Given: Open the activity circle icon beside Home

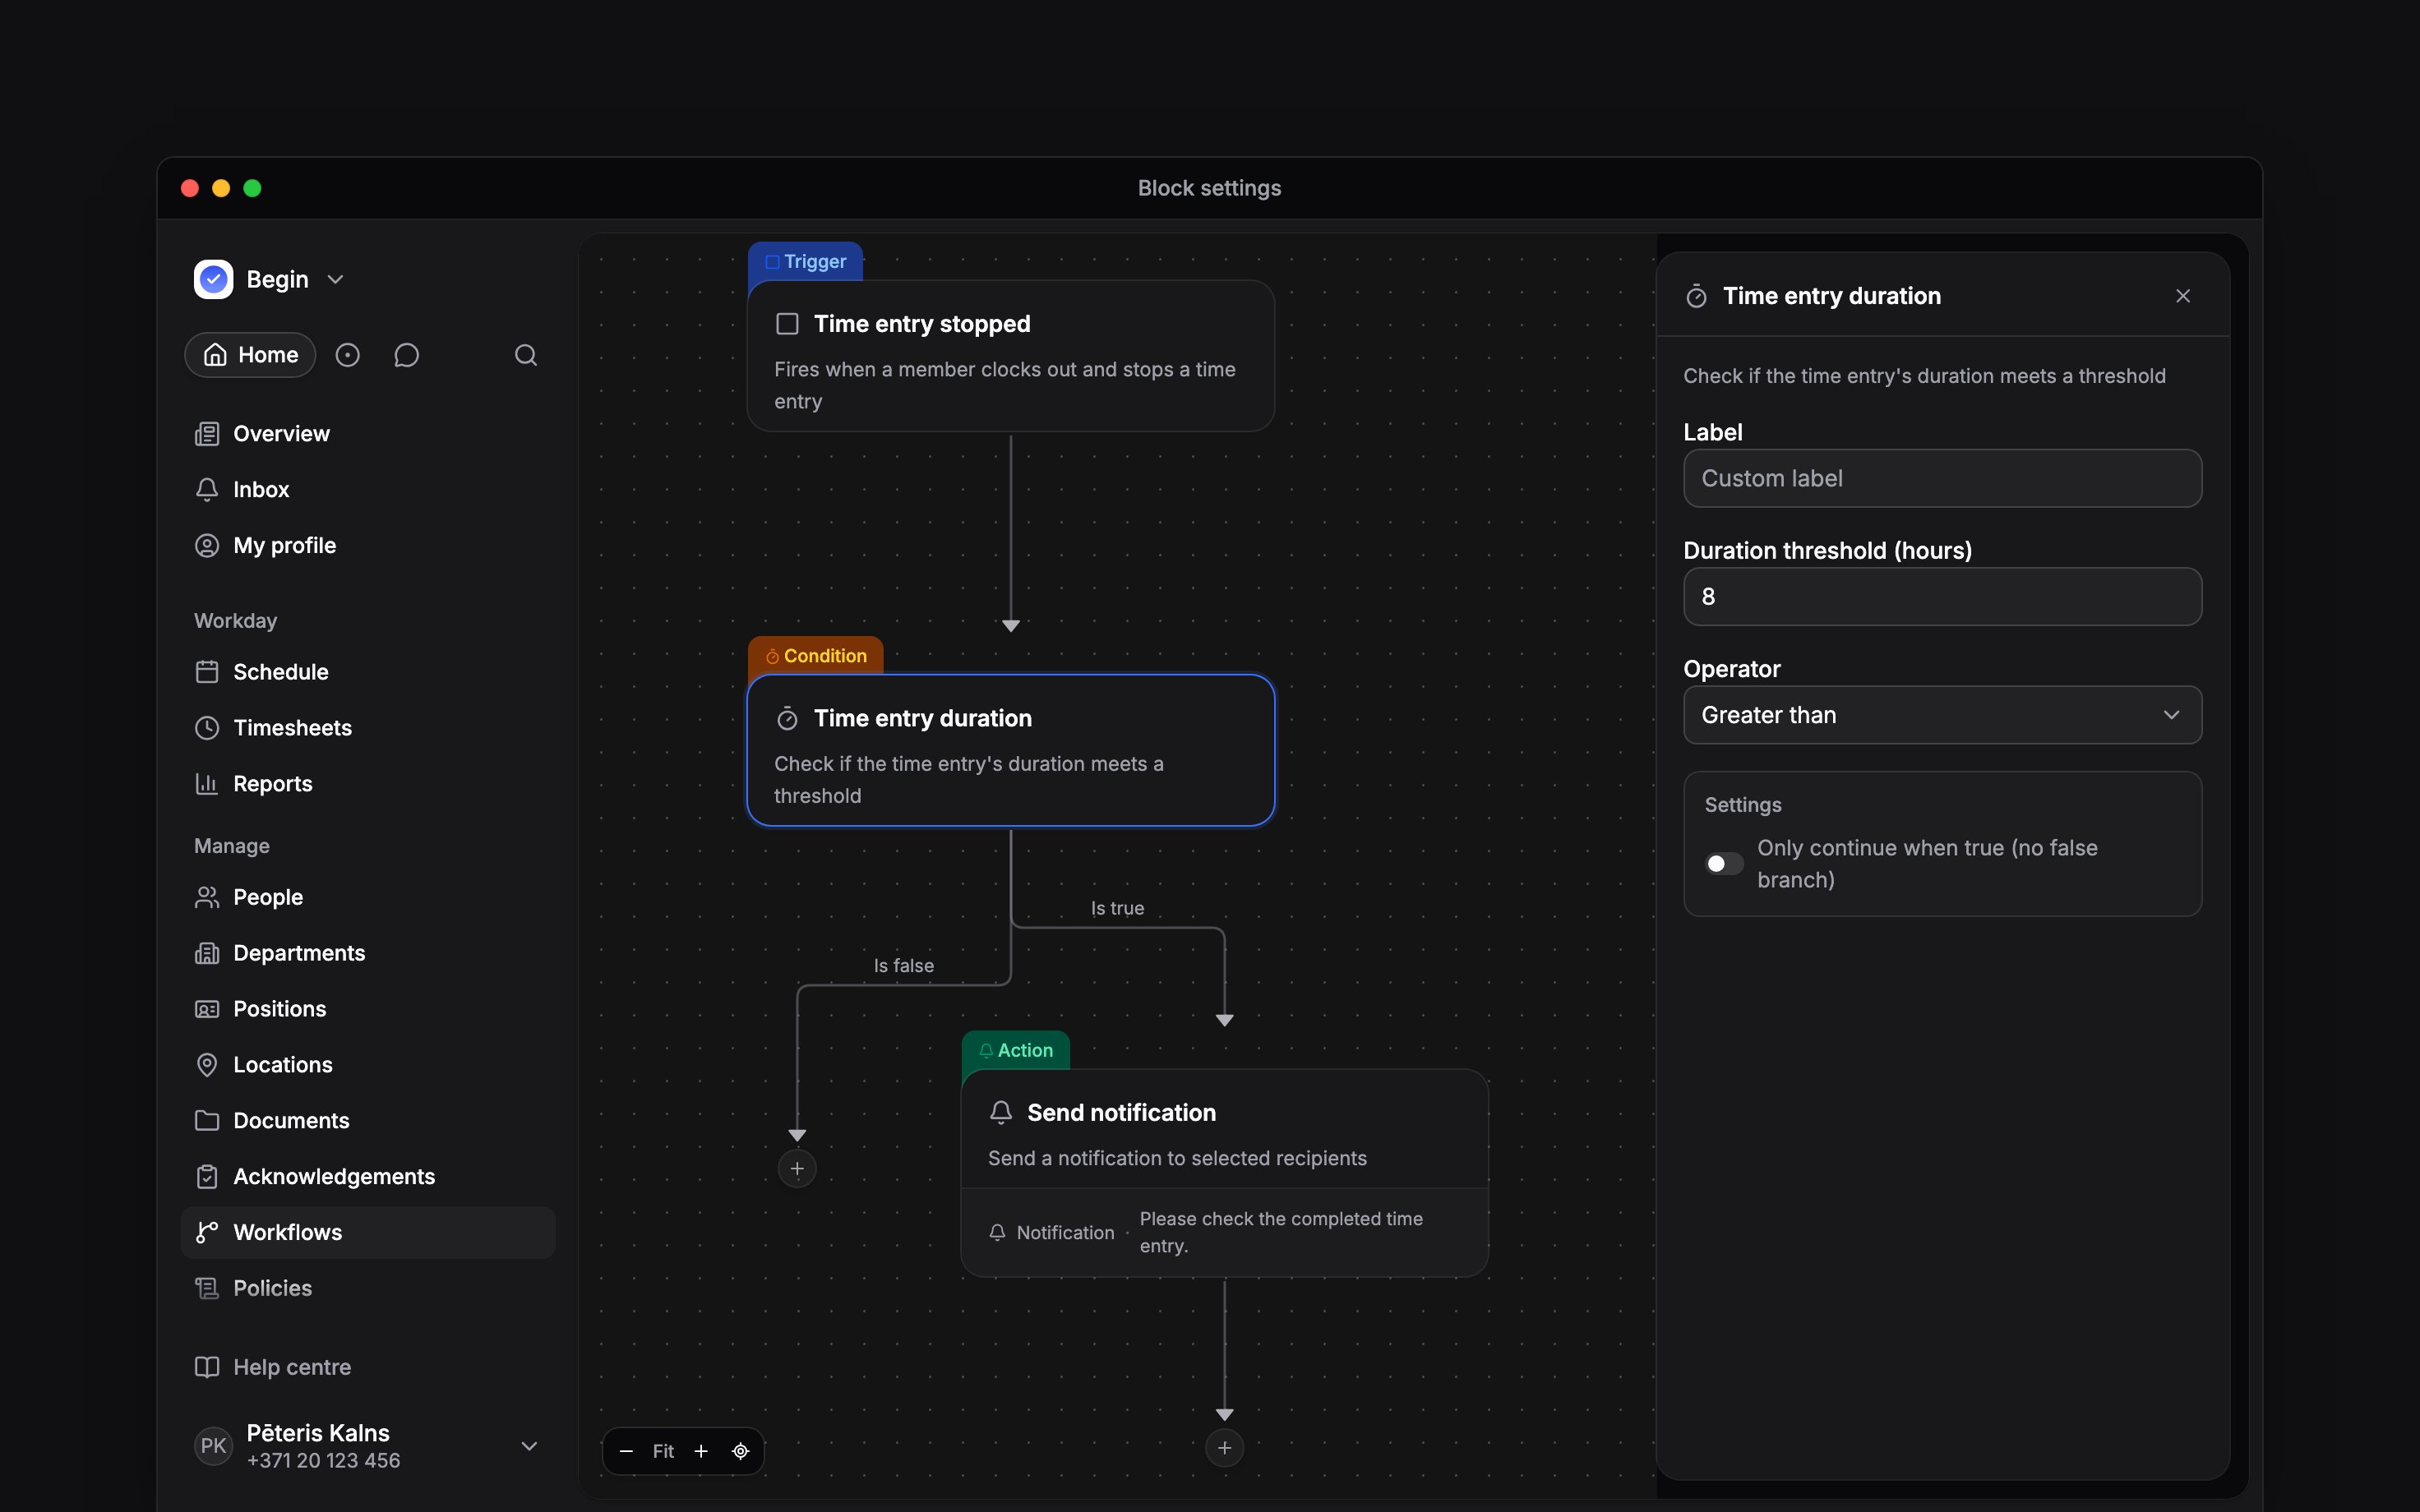Looking at the screenshot, I should 347,355.
